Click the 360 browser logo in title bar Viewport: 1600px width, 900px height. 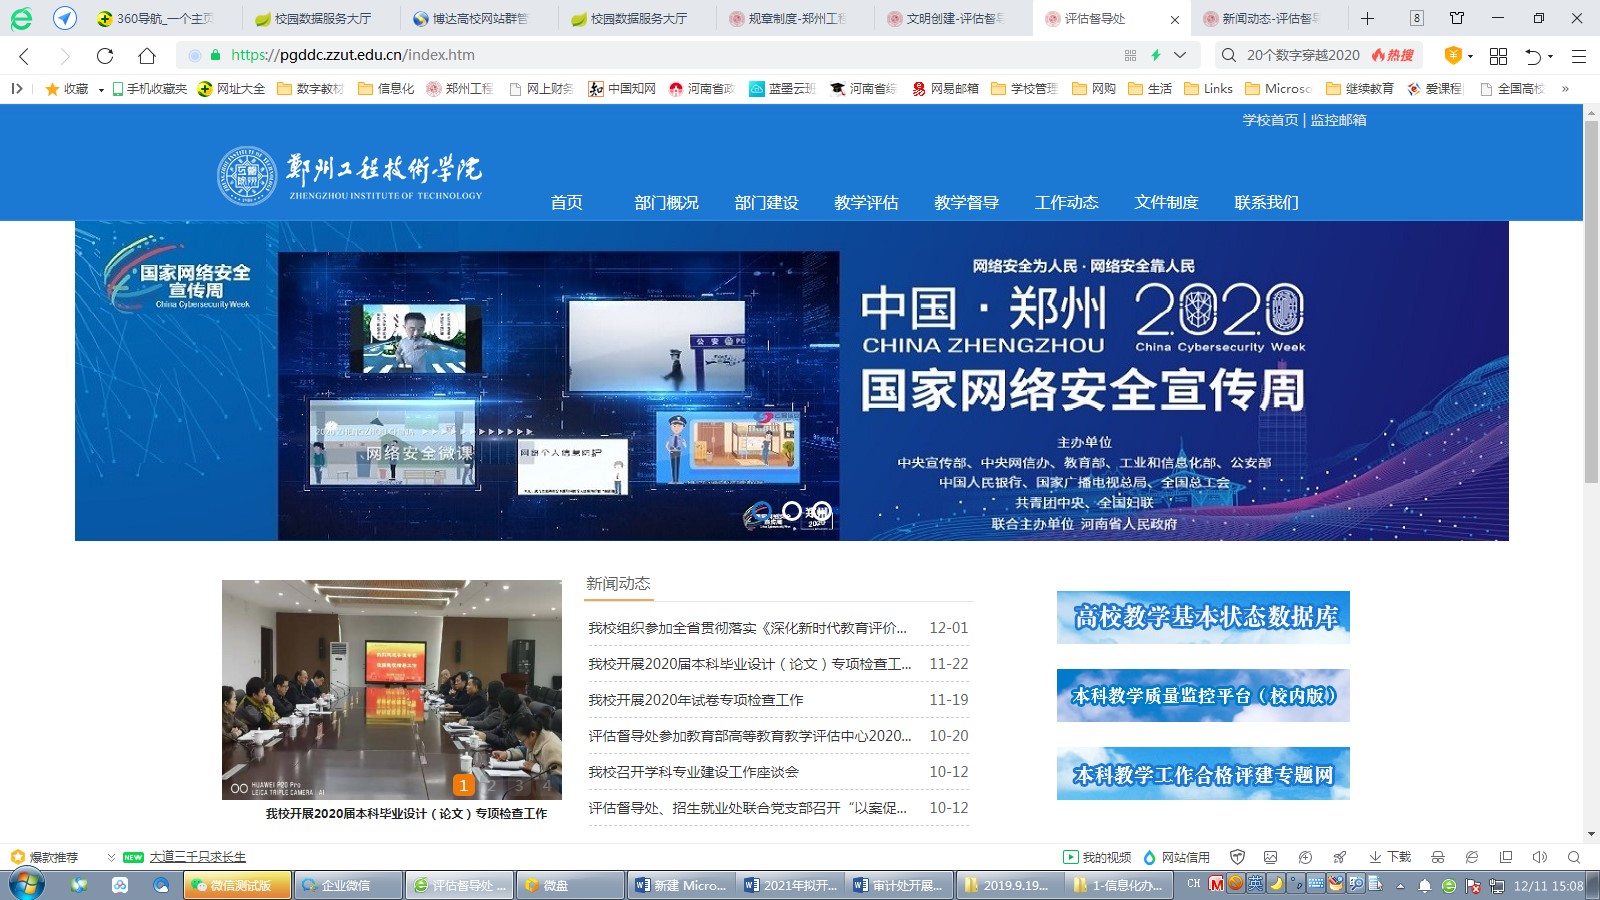pyautogui.click(x=21, y=18)
